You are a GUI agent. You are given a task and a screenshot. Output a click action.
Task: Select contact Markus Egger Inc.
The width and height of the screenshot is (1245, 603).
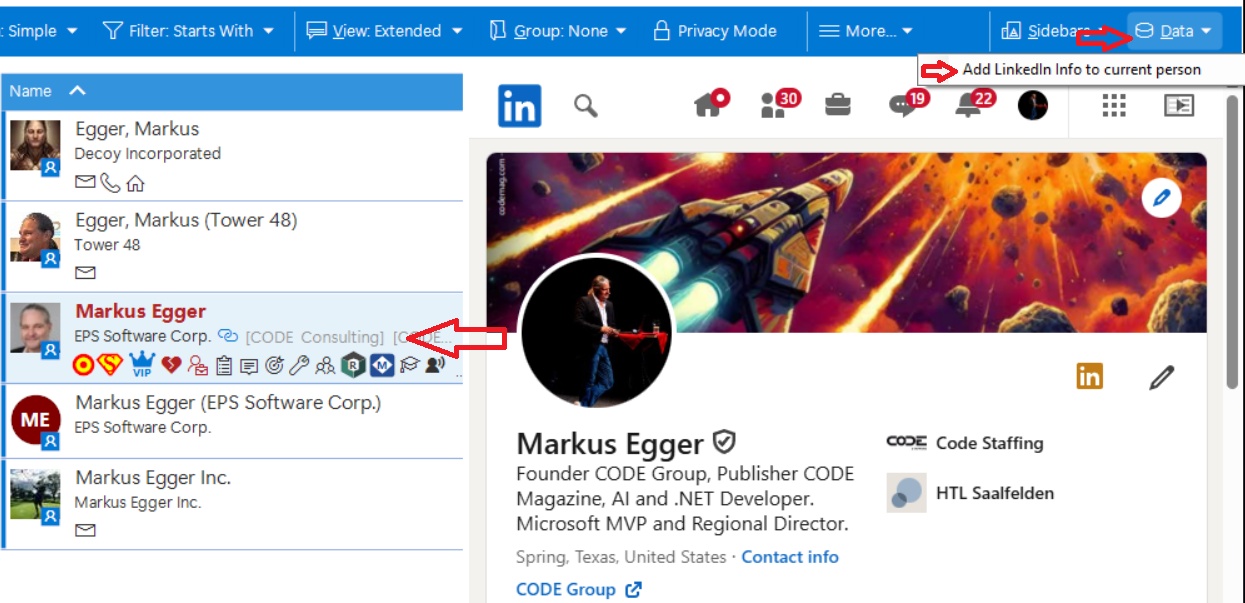coord(234,503)
